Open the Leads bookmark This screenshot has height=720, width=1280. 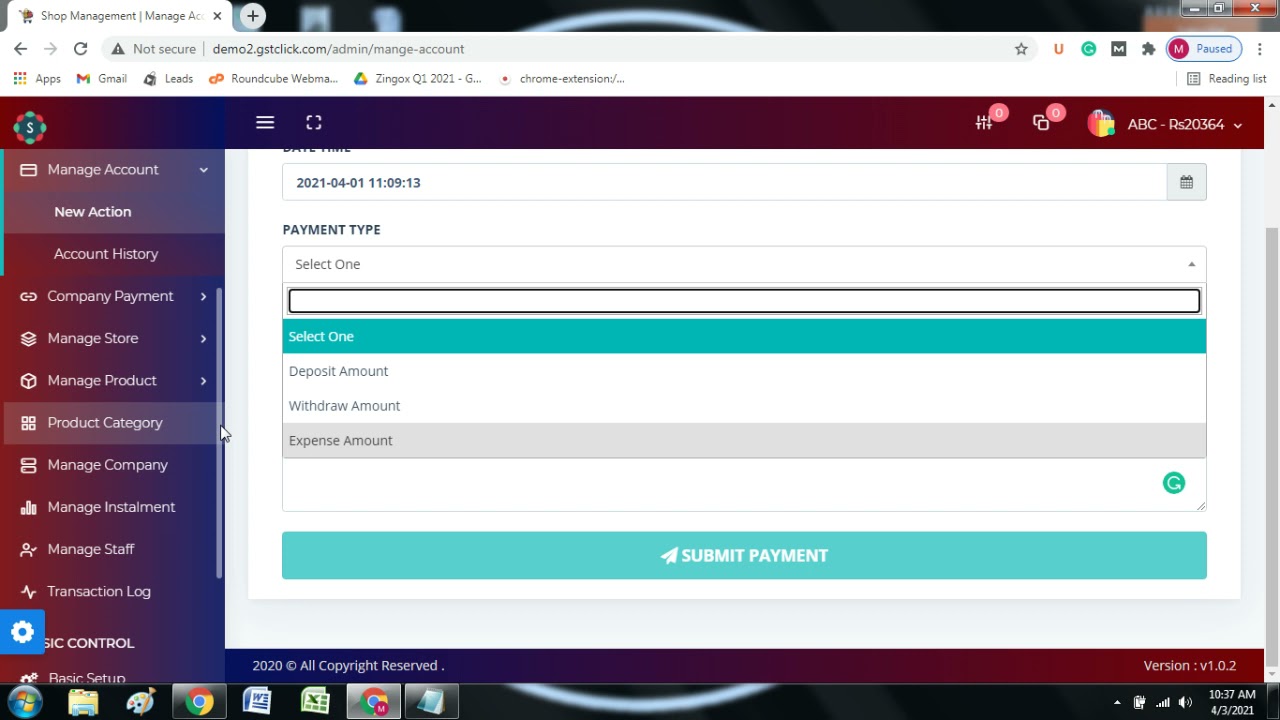point(168,79)
